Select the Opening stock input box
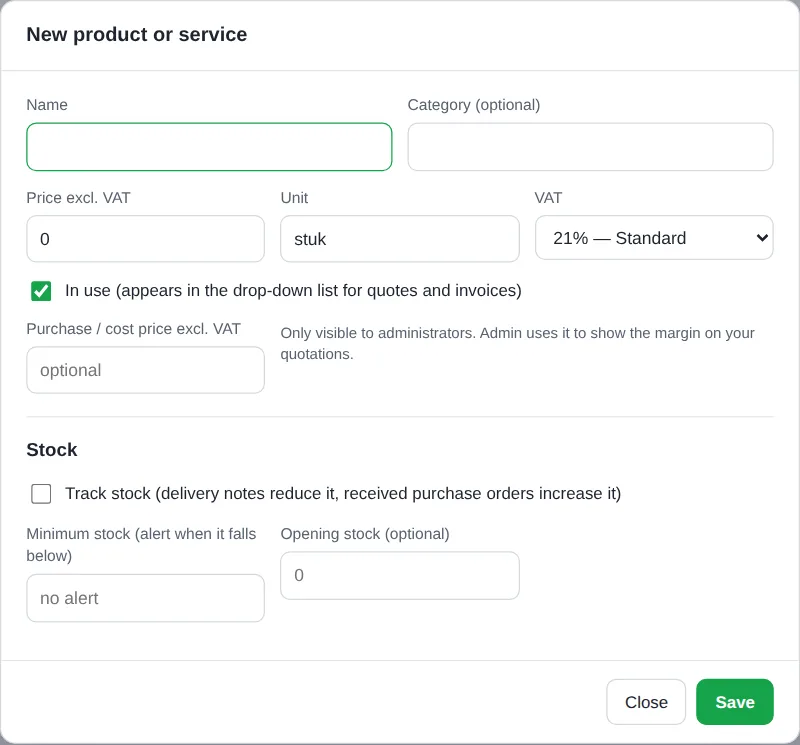Viewport: 800px width, 745px height. pos(399,576)
